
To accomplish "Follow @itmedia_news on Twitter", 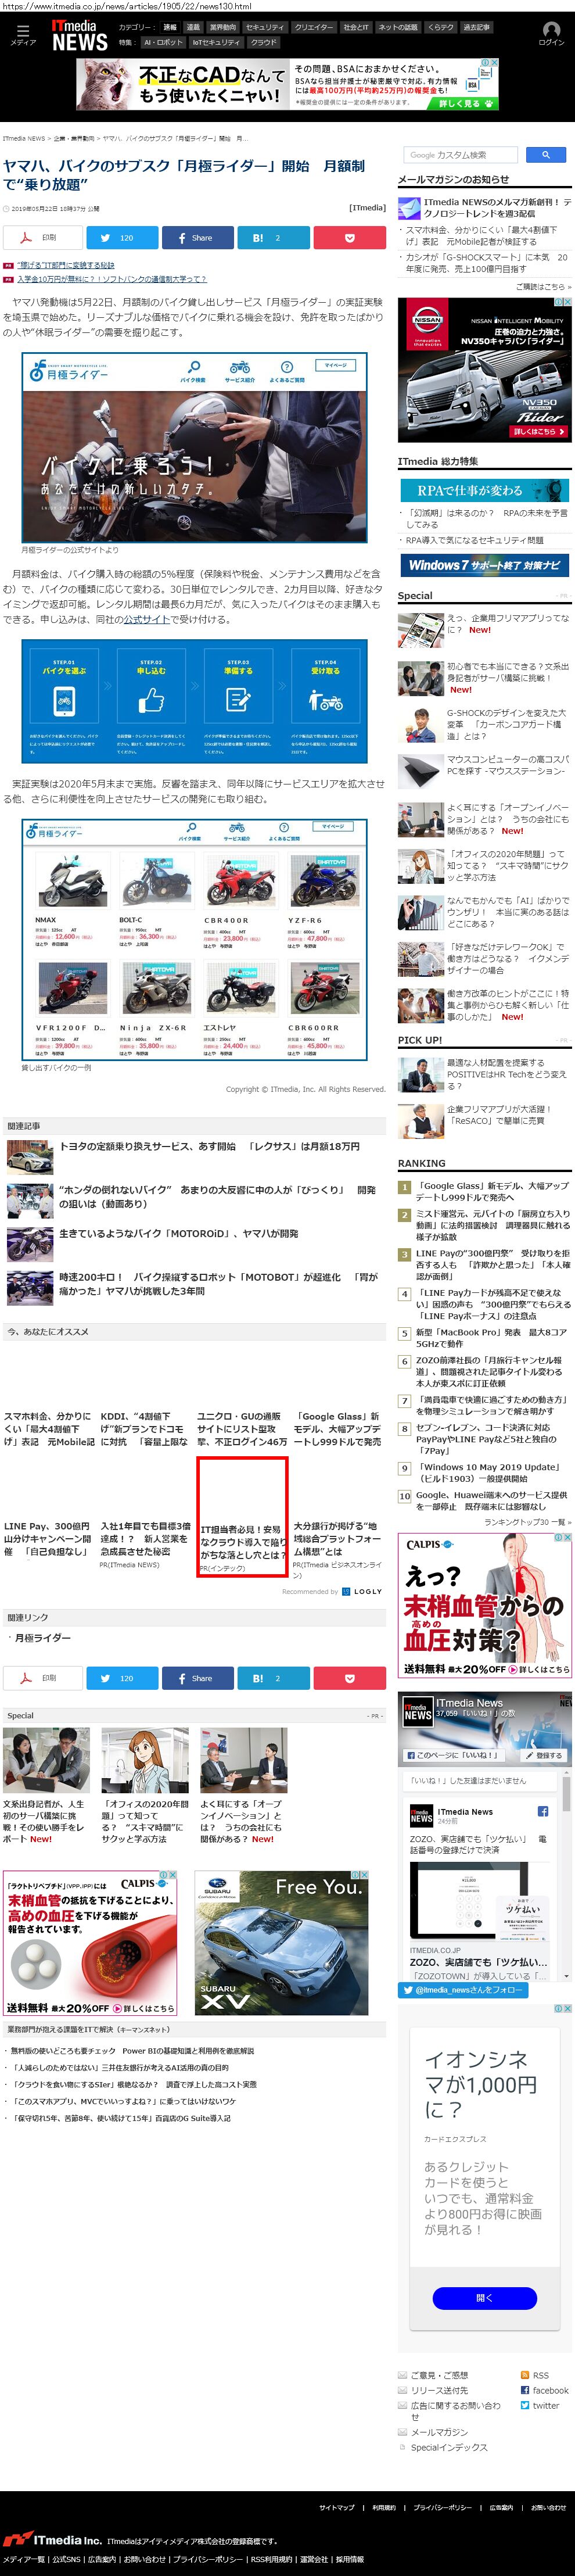I will (462, 1990).
